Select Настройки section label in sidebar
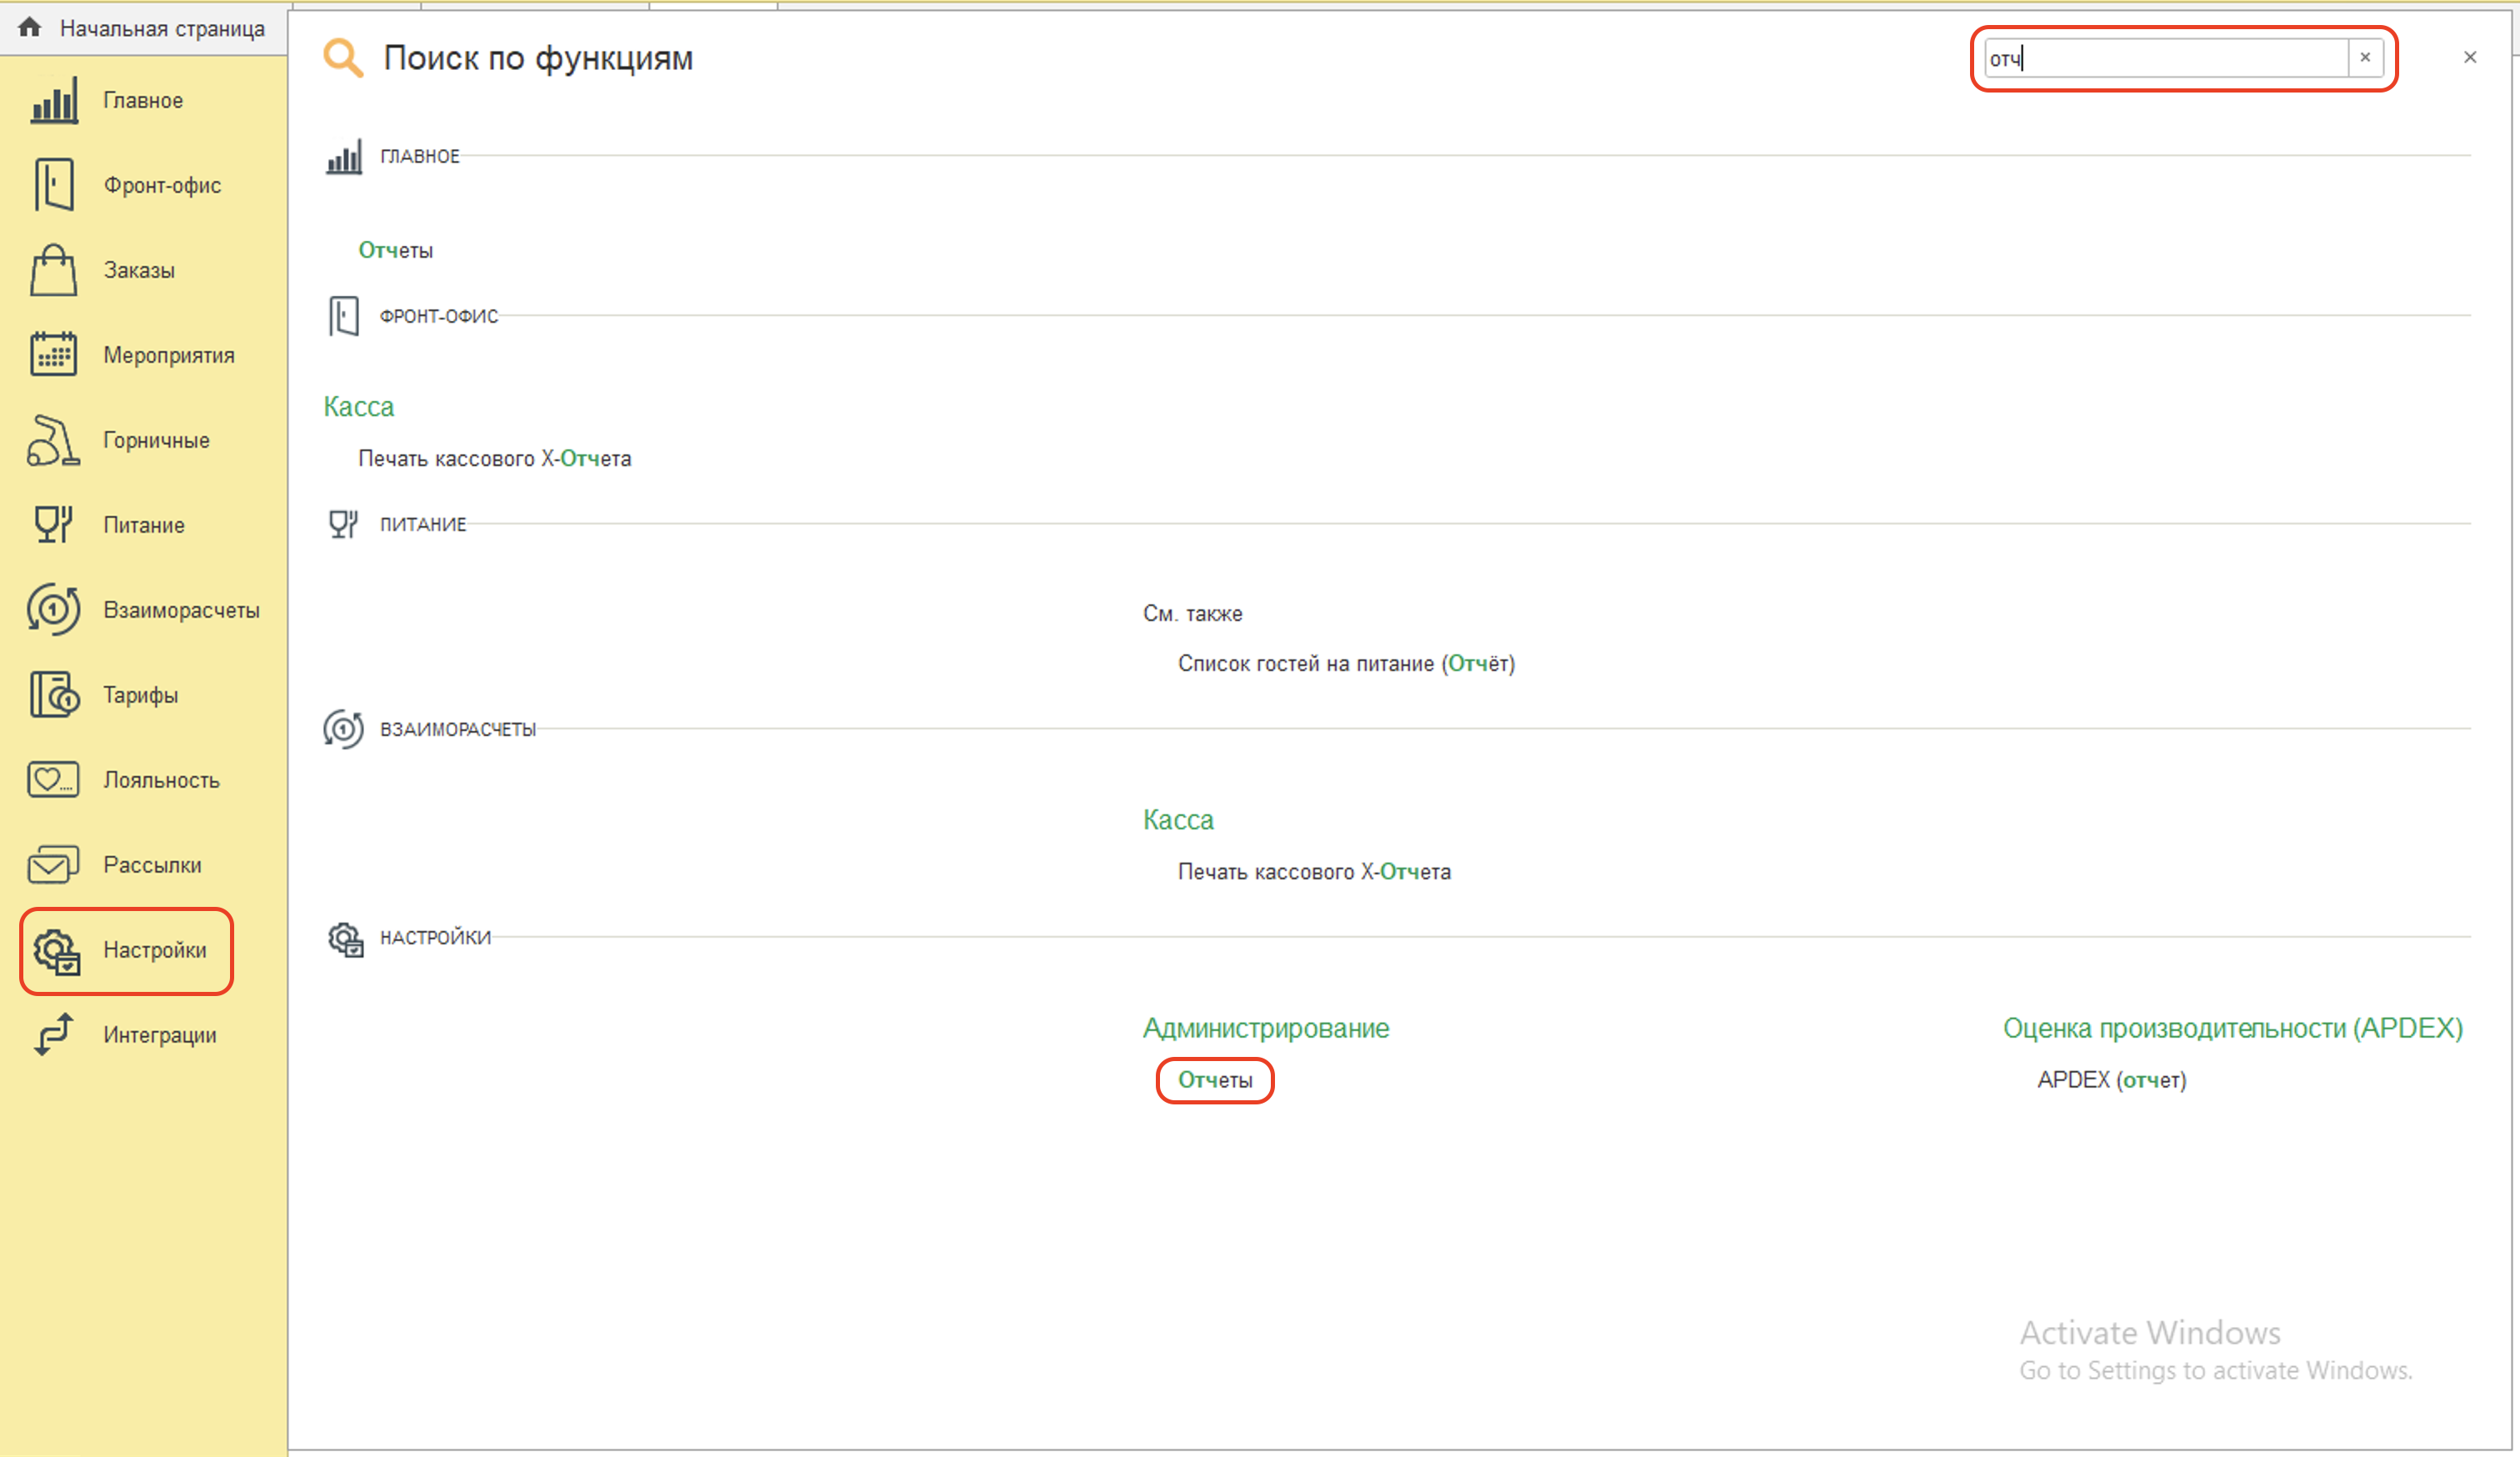Viewport: 2520px width, 1457px height. 155,950
